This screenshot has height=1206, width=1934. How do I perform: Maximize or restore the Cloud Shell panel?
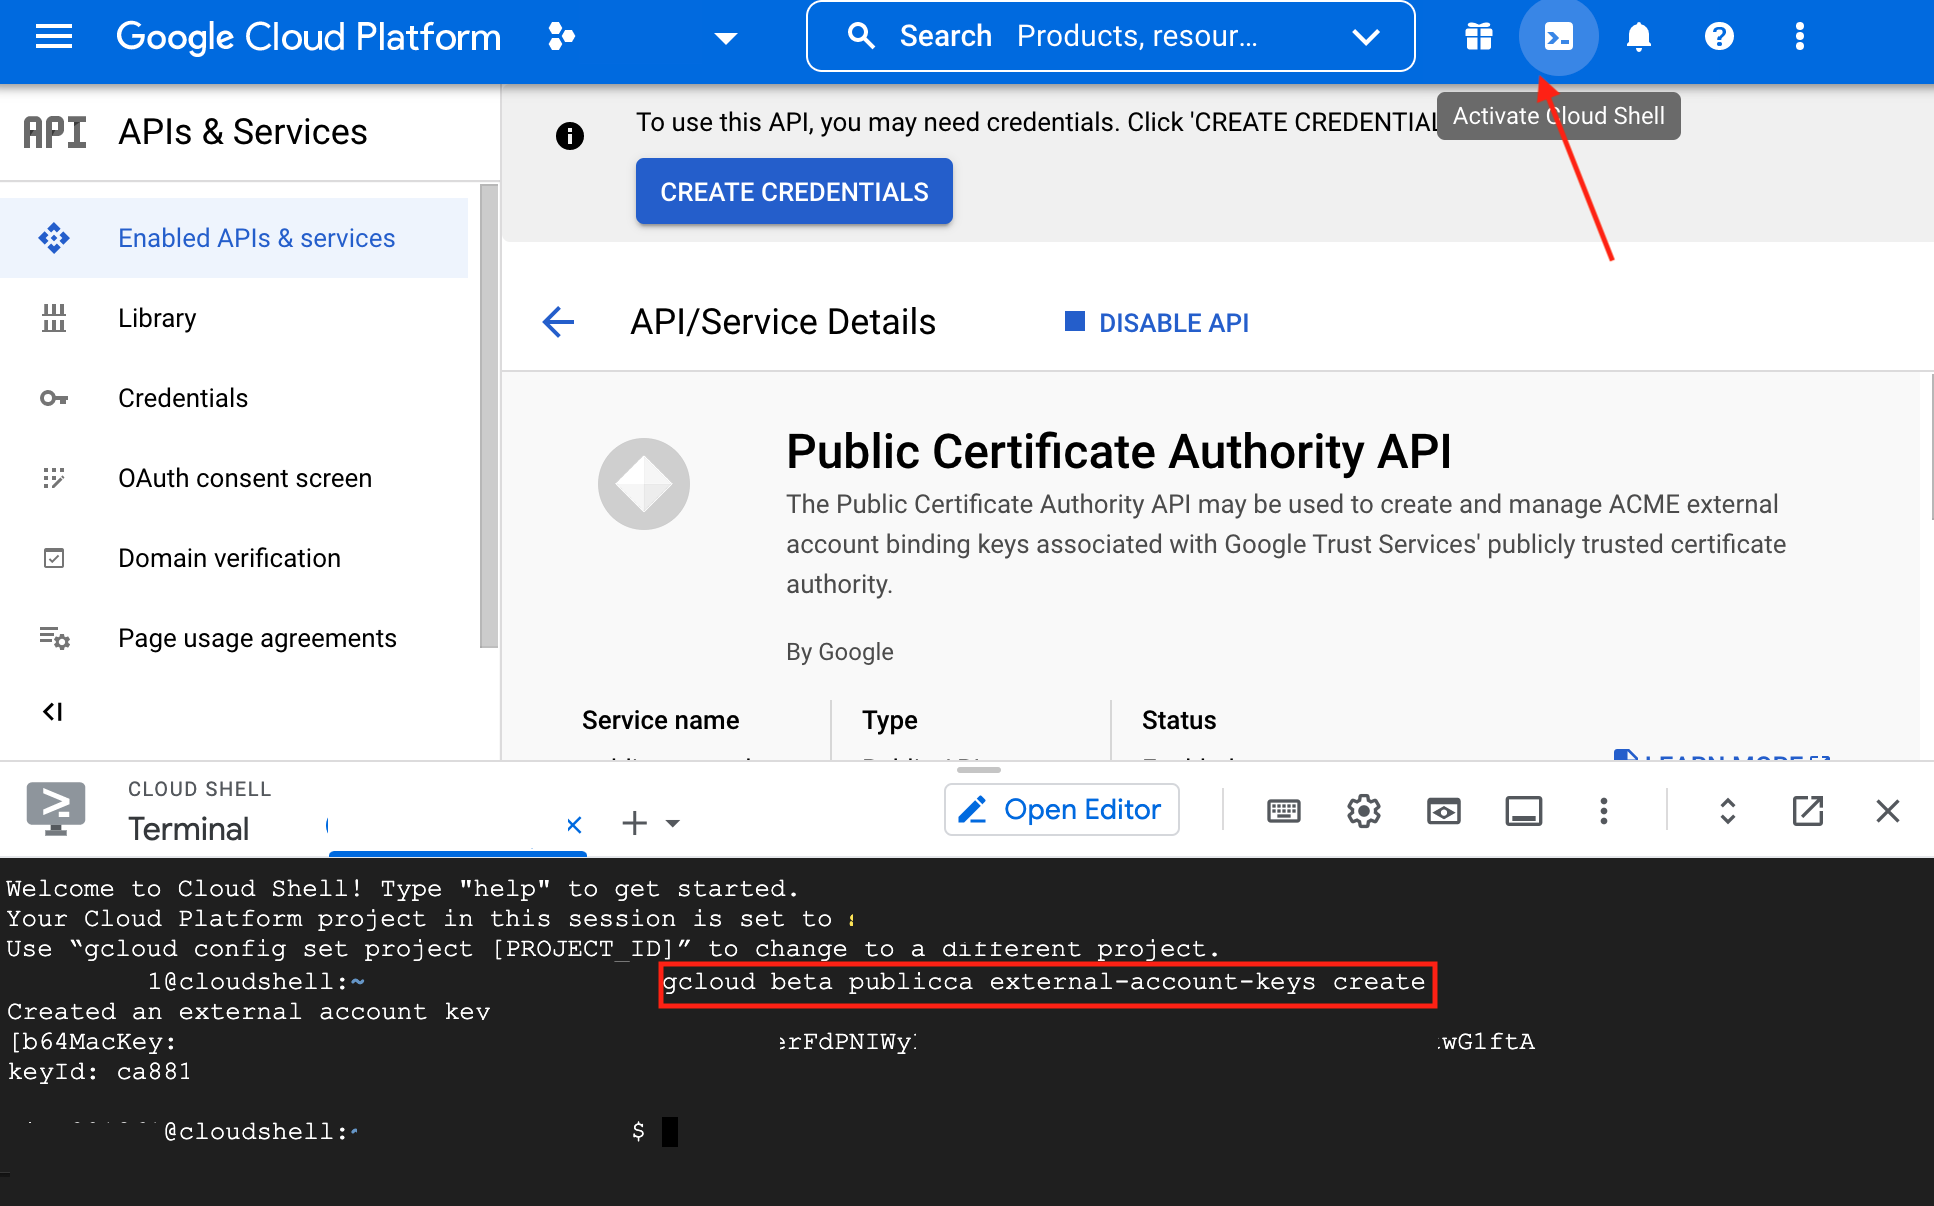pos(1727,810)
